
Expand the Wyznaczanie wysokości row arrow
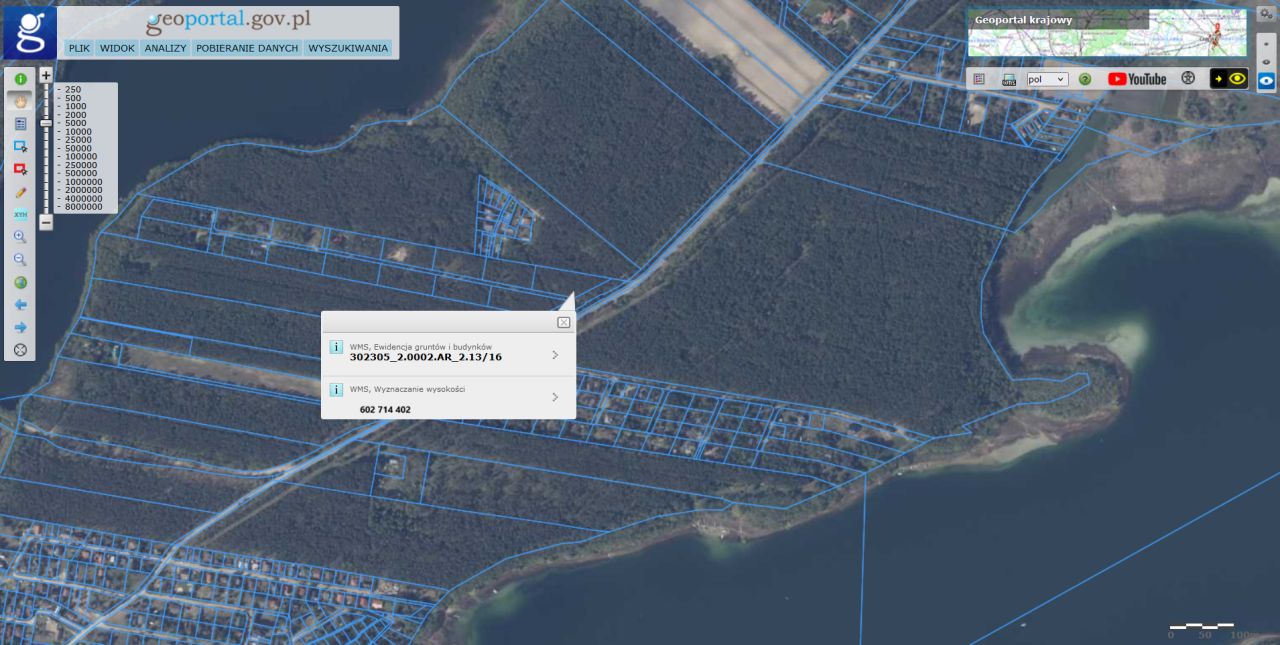click(x=555, y=397)
